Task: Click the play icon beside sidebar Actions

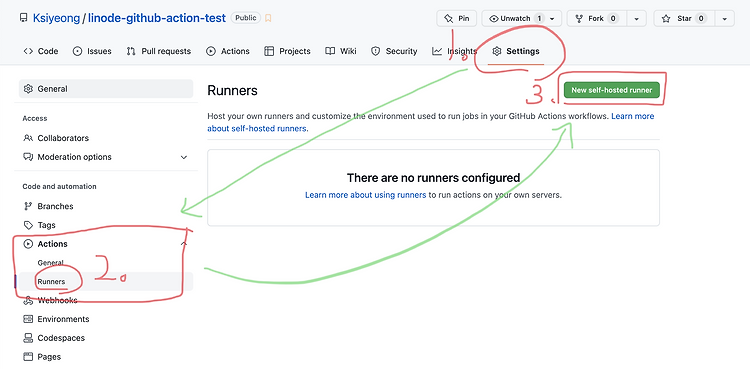Action: tap(28, 244)
